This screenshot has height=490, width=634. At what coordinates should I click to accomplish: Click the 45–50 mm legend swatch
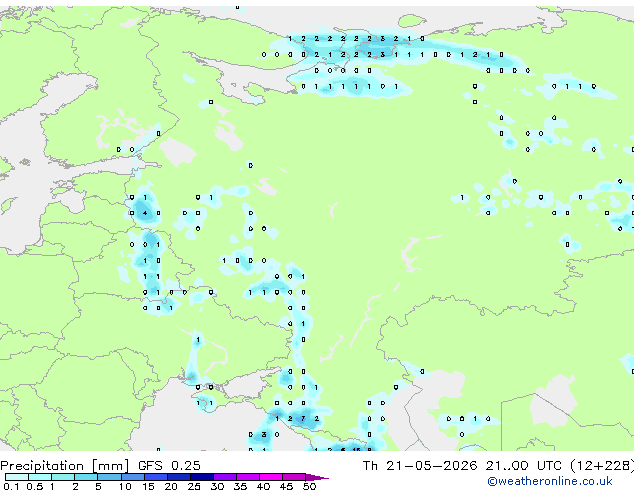point(294,477)
